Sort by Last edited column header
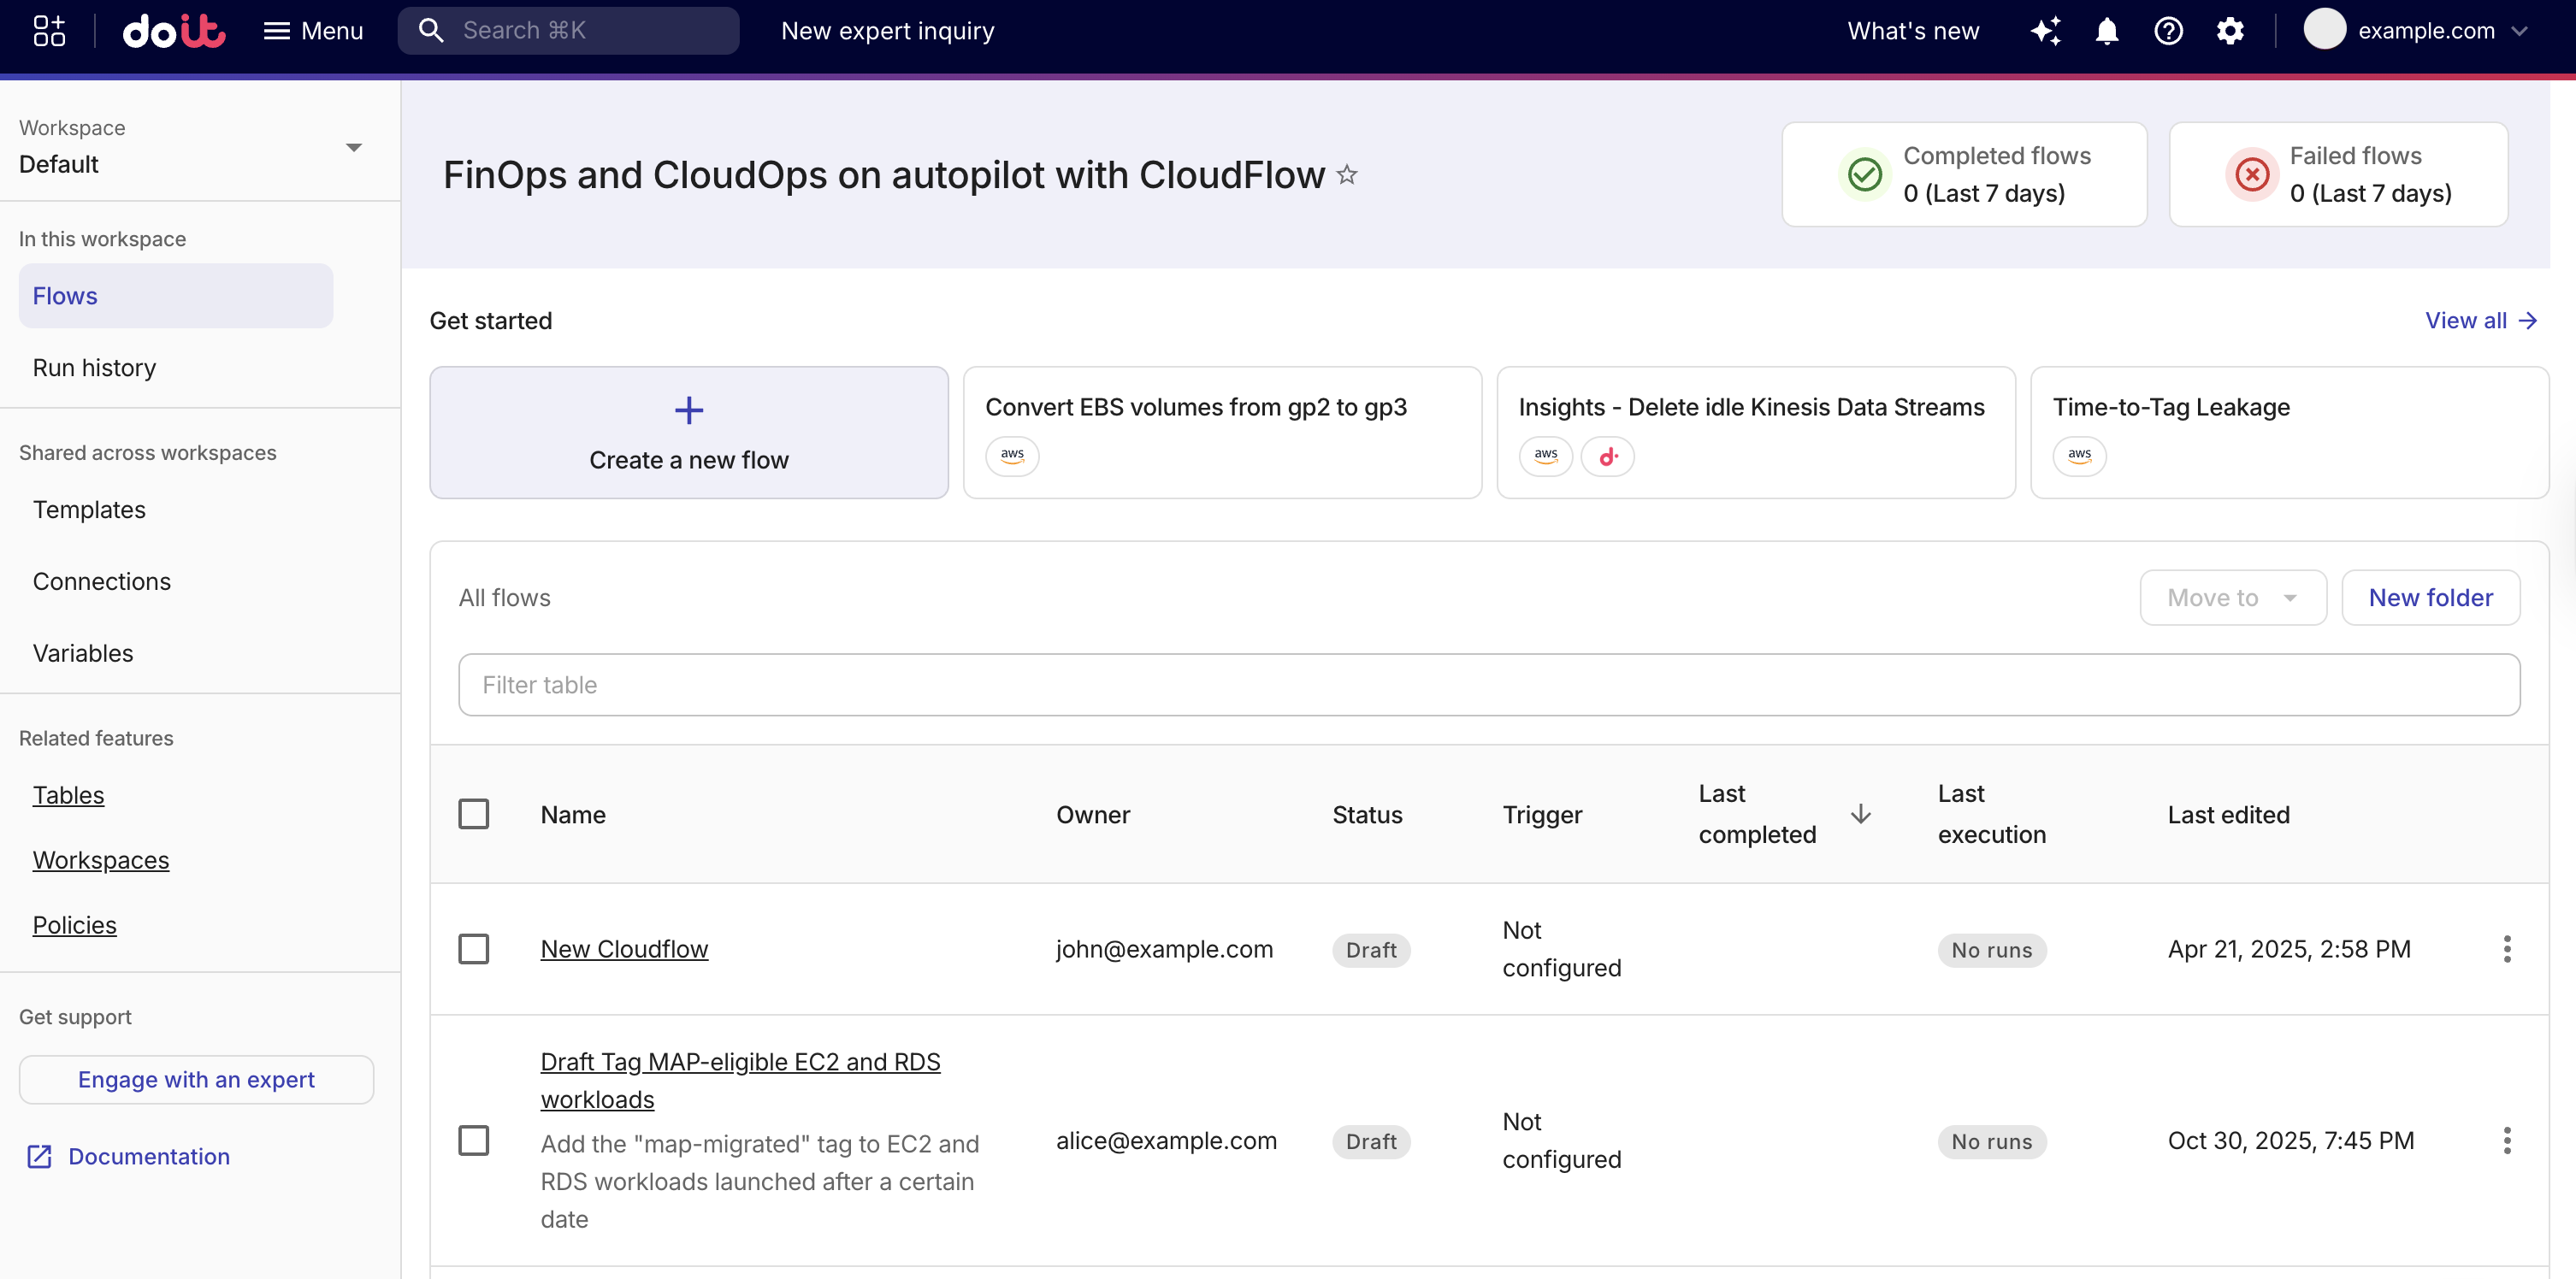This screenshot has height=1279, width=2576. [2228, 815]
